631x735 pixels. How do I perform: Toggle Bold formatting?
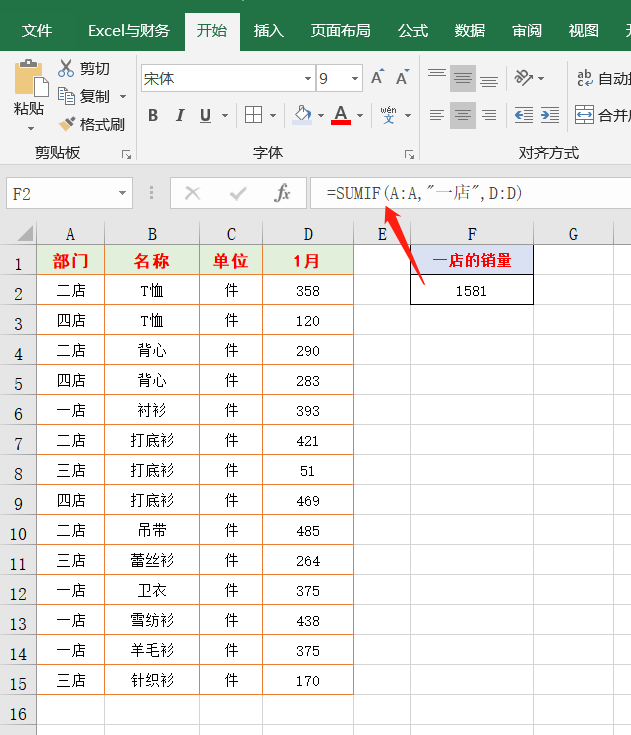tap(153, 115)
